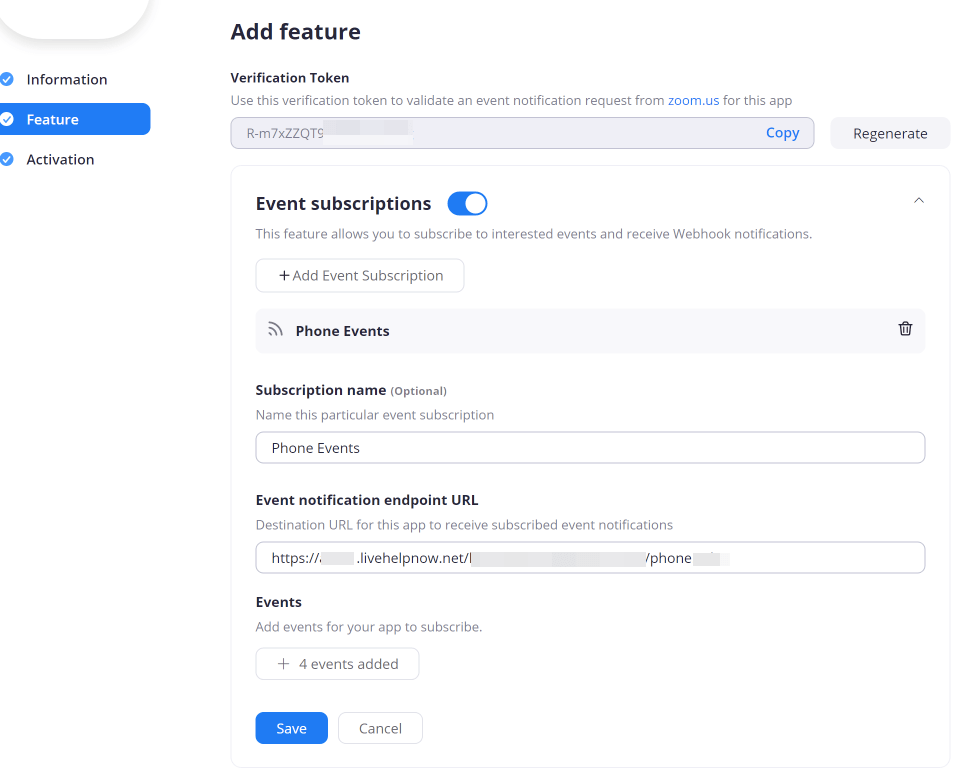The height and width of the screenshot is (783, 964).
Task: Click the plus icon on Add Event Subscription
Action: tap(283, 275)
